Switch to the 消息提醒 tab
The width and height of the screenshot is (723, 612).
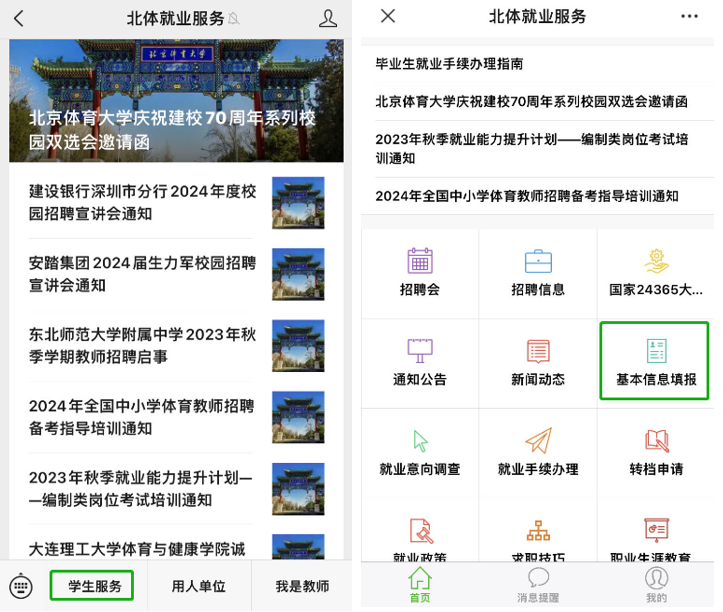(x=538, y=586)
